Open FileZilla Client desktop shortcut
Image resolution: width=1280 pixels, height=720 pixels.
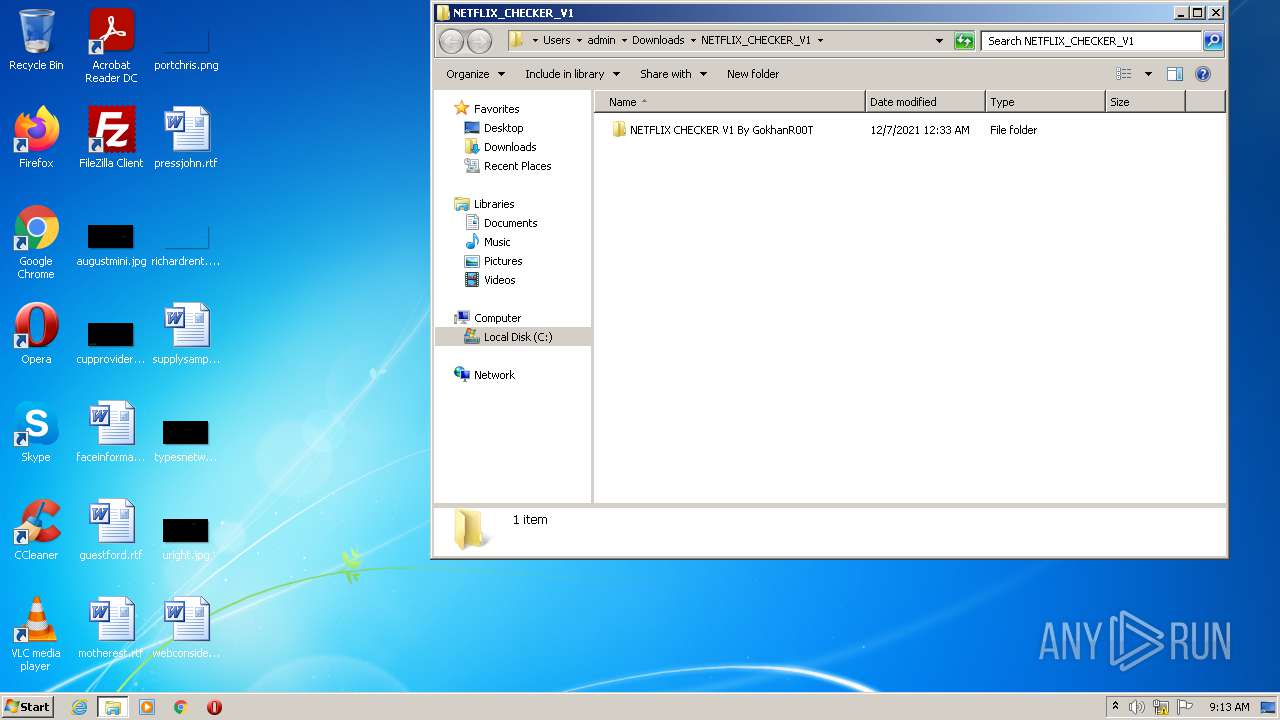[111, 137]
